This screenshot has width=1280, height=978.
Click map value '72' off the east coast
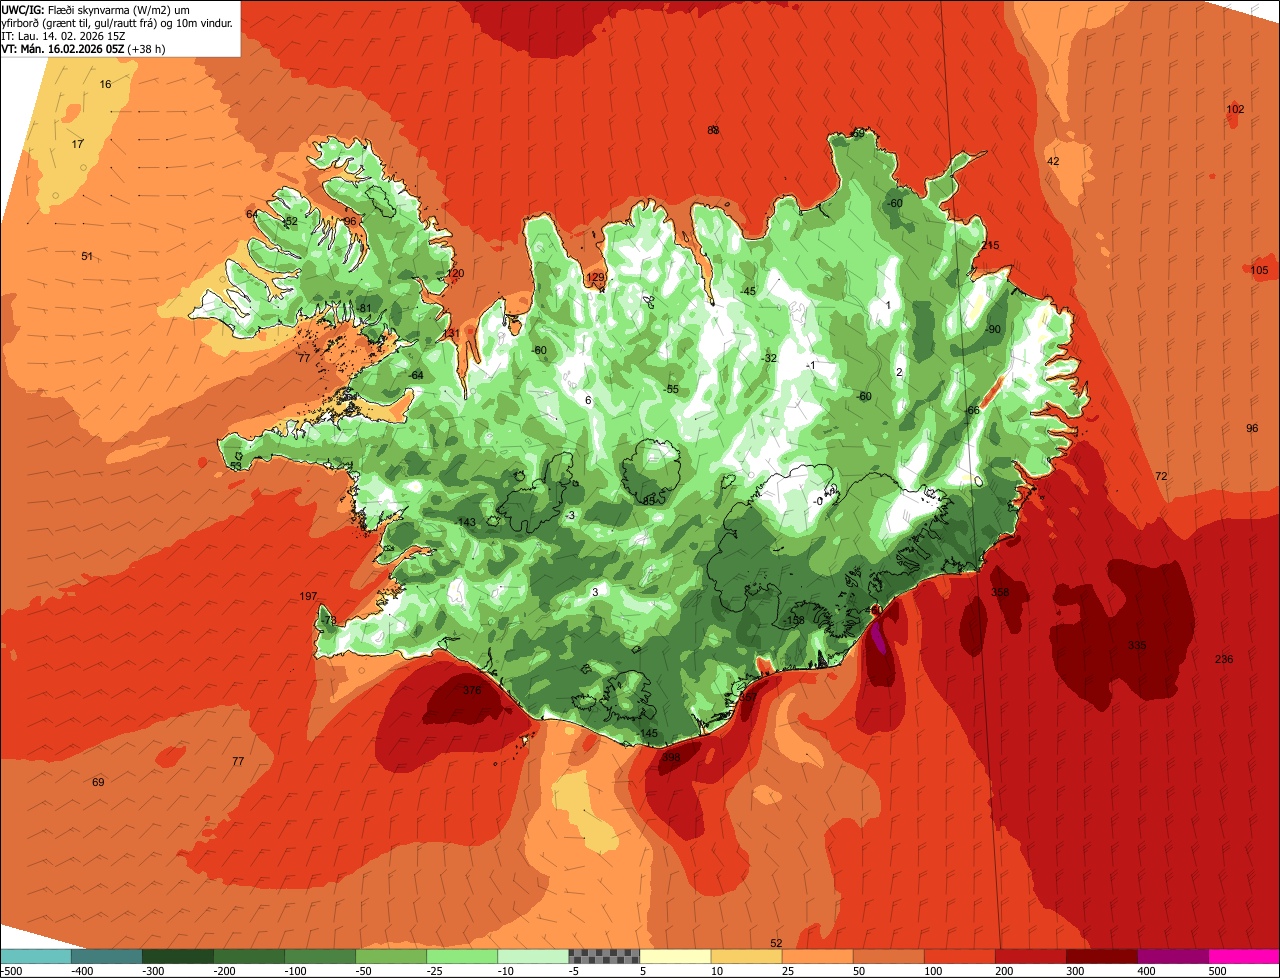click(1161, 476)
